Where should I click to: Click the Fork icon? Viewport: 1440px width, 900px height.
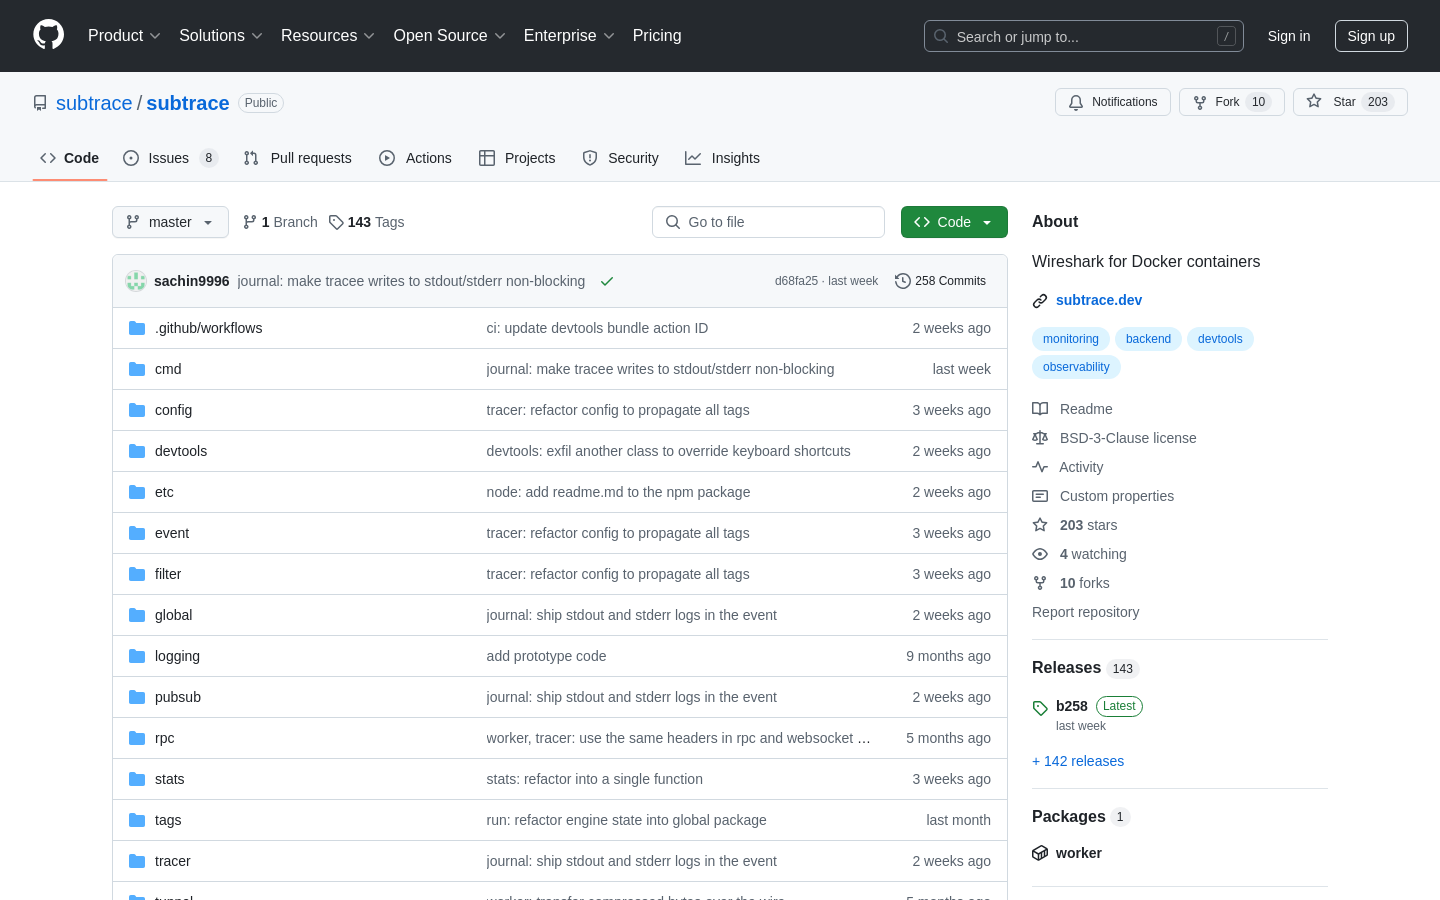click(x=1200, y=102)
